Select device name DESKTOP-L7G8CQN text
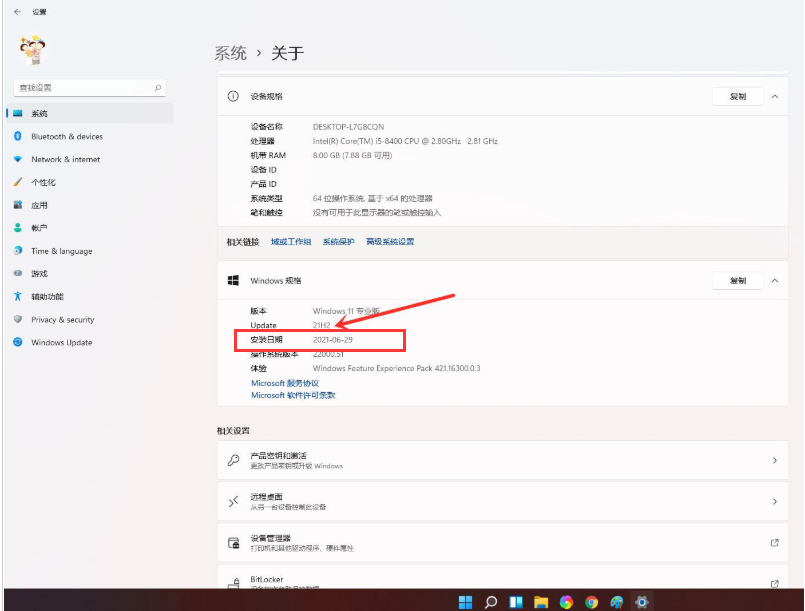 [x=348, y=127]
